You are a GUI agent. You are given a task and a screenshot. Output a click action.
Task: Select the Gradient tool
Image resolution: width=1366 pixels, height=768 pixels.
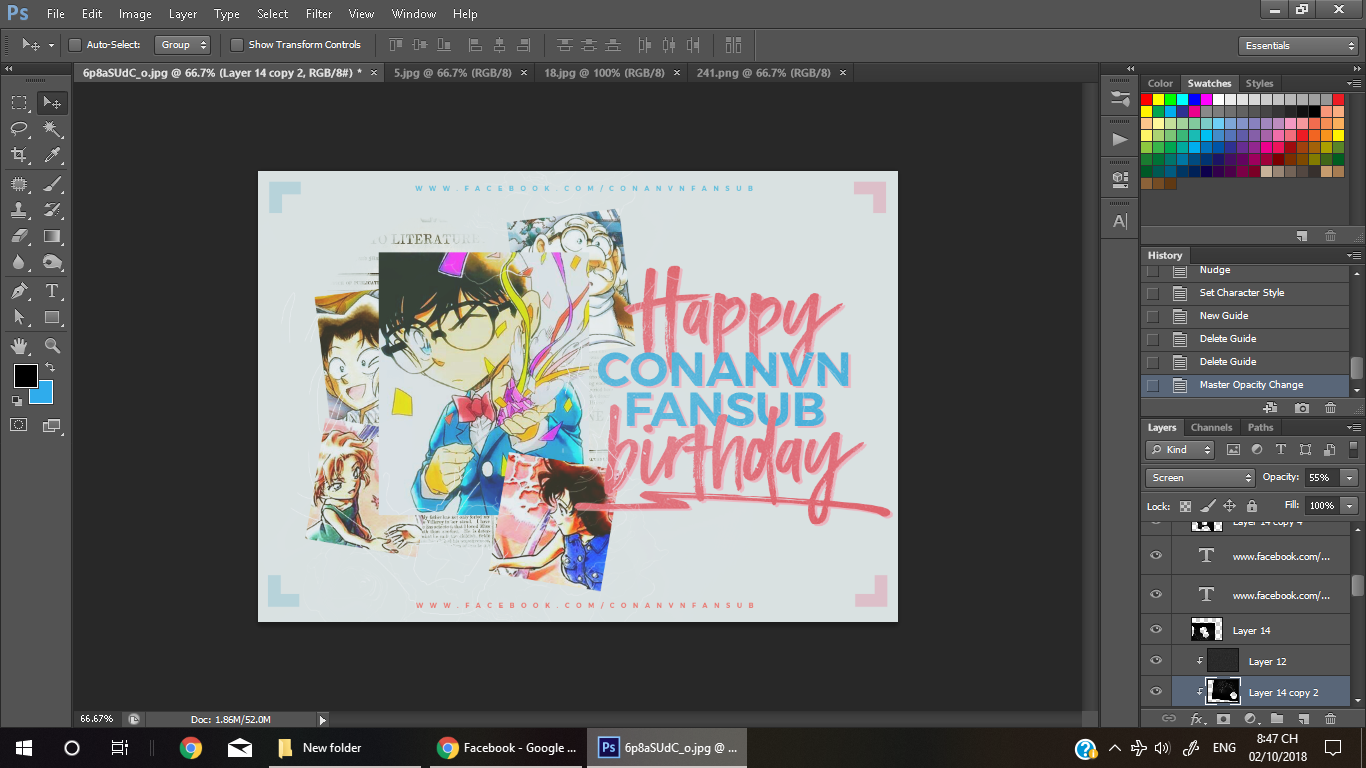click(52, 237)
